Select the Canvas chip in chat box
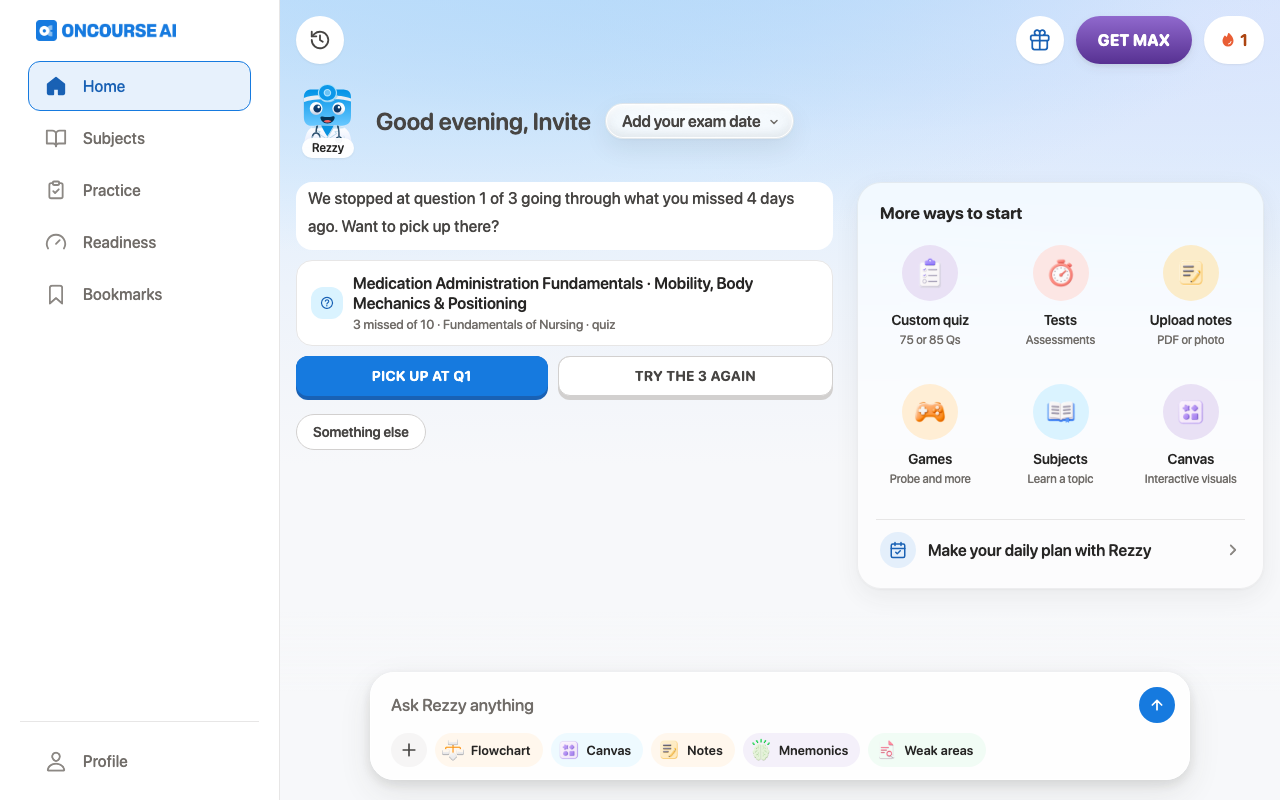The width and height of the screenshot is (1280, 800). point(597,750)
